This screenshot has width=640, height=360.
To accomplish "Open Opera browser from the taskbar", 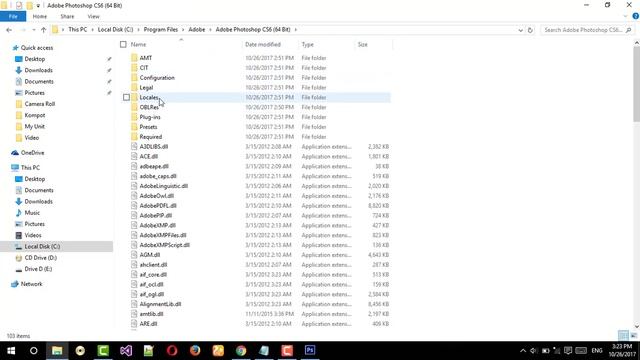I will coord(172,350).
